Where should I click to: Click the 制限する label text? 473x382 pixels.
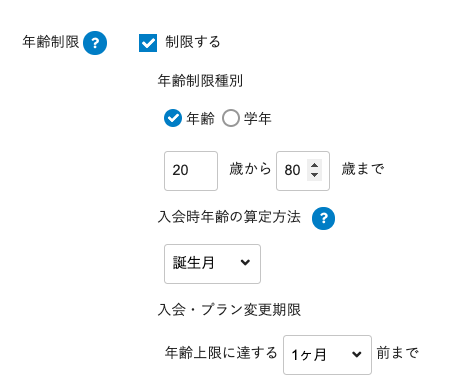coord(193,42)
